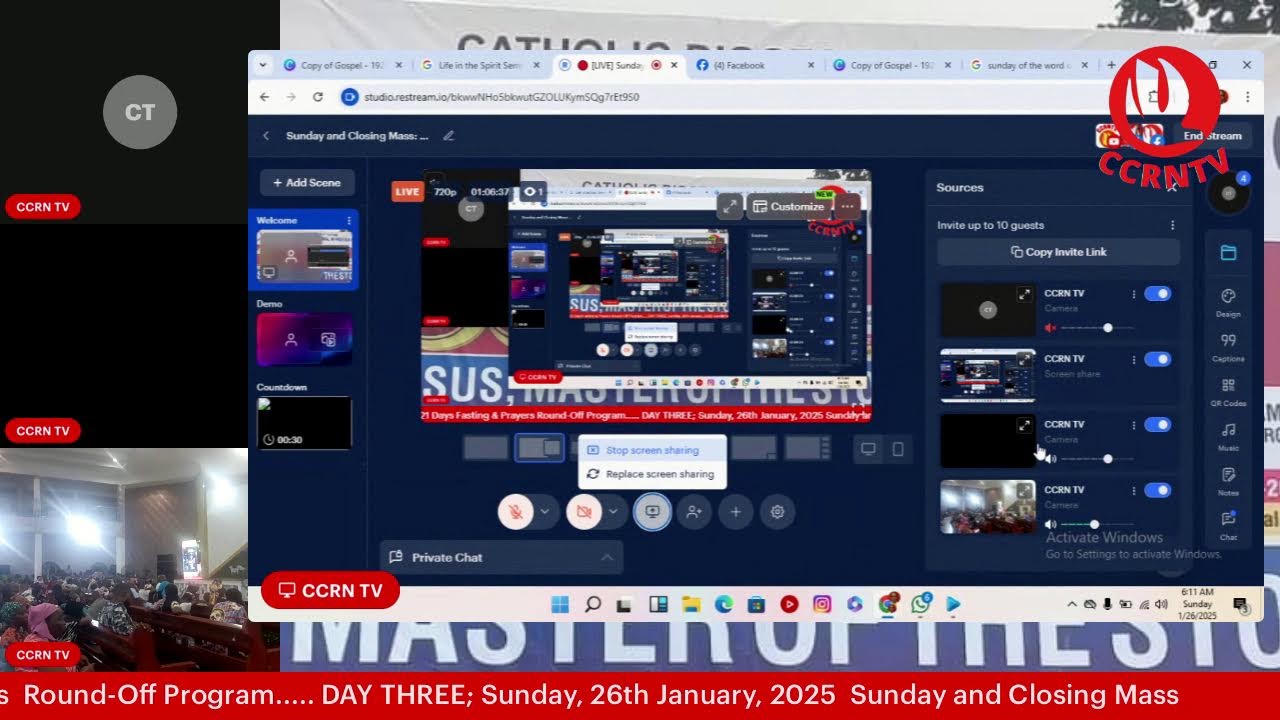Select the first layout option below preview
This screenshot has width=1280, height=720.
point(486,449)
